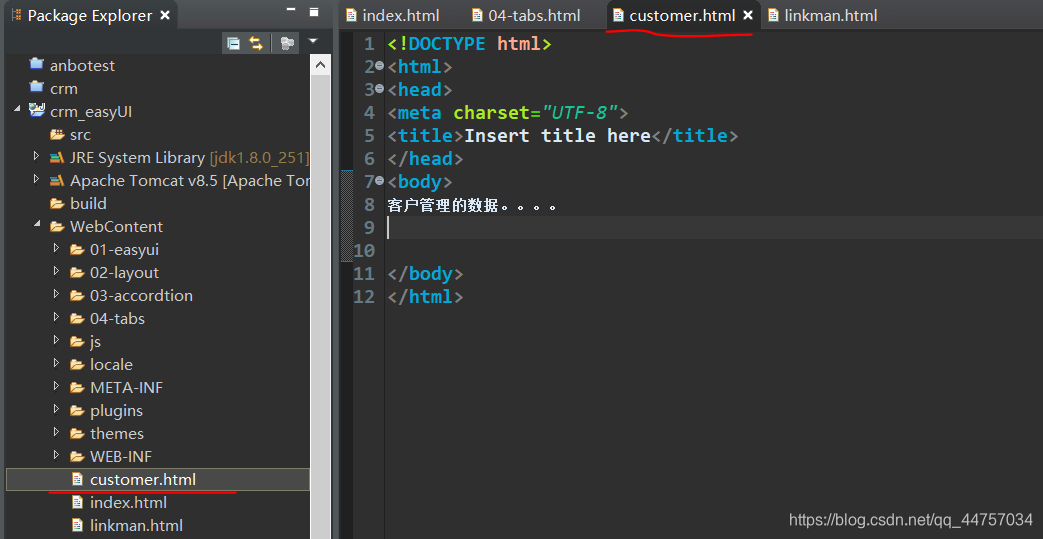The image size is (1043, 539).
Task: Click the crm project folder icon
Action: click(37, 89)
